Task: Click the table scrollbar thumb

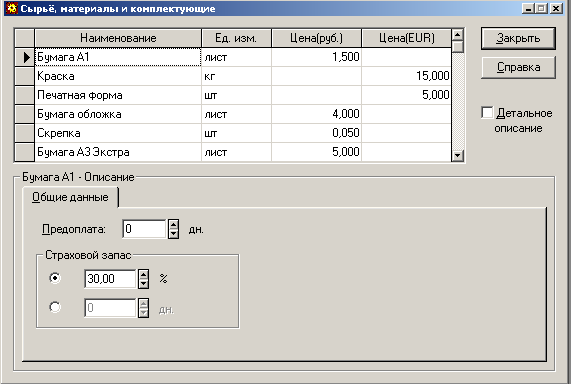Action: click(457, 47)
